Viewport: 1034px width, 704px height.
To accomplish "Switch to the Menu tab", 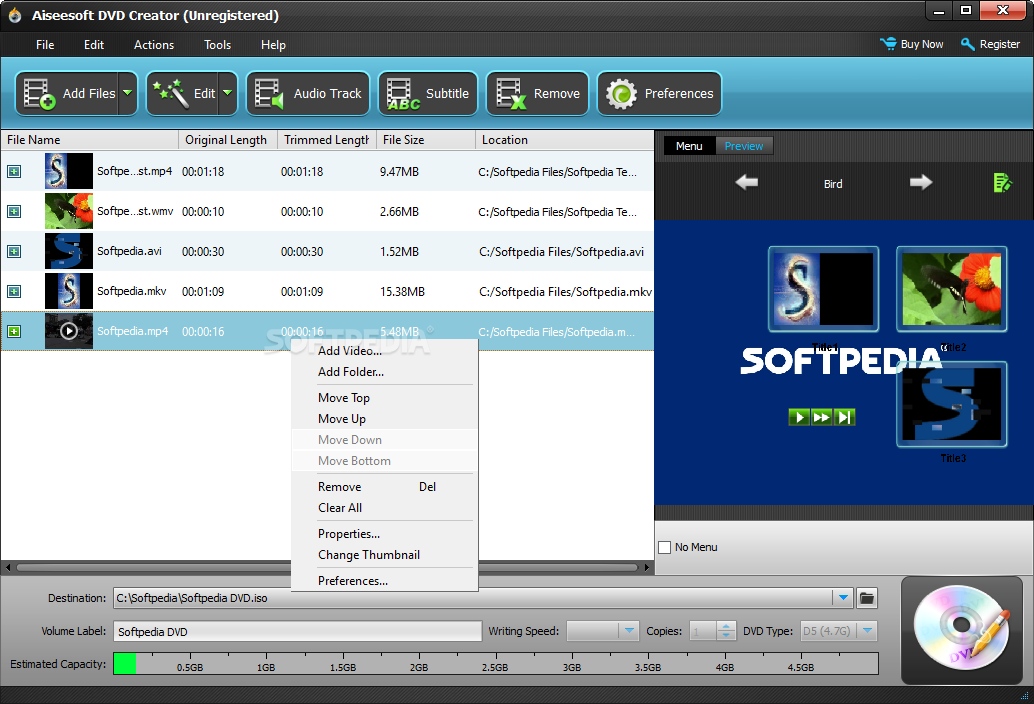I will tap(689, 146).
